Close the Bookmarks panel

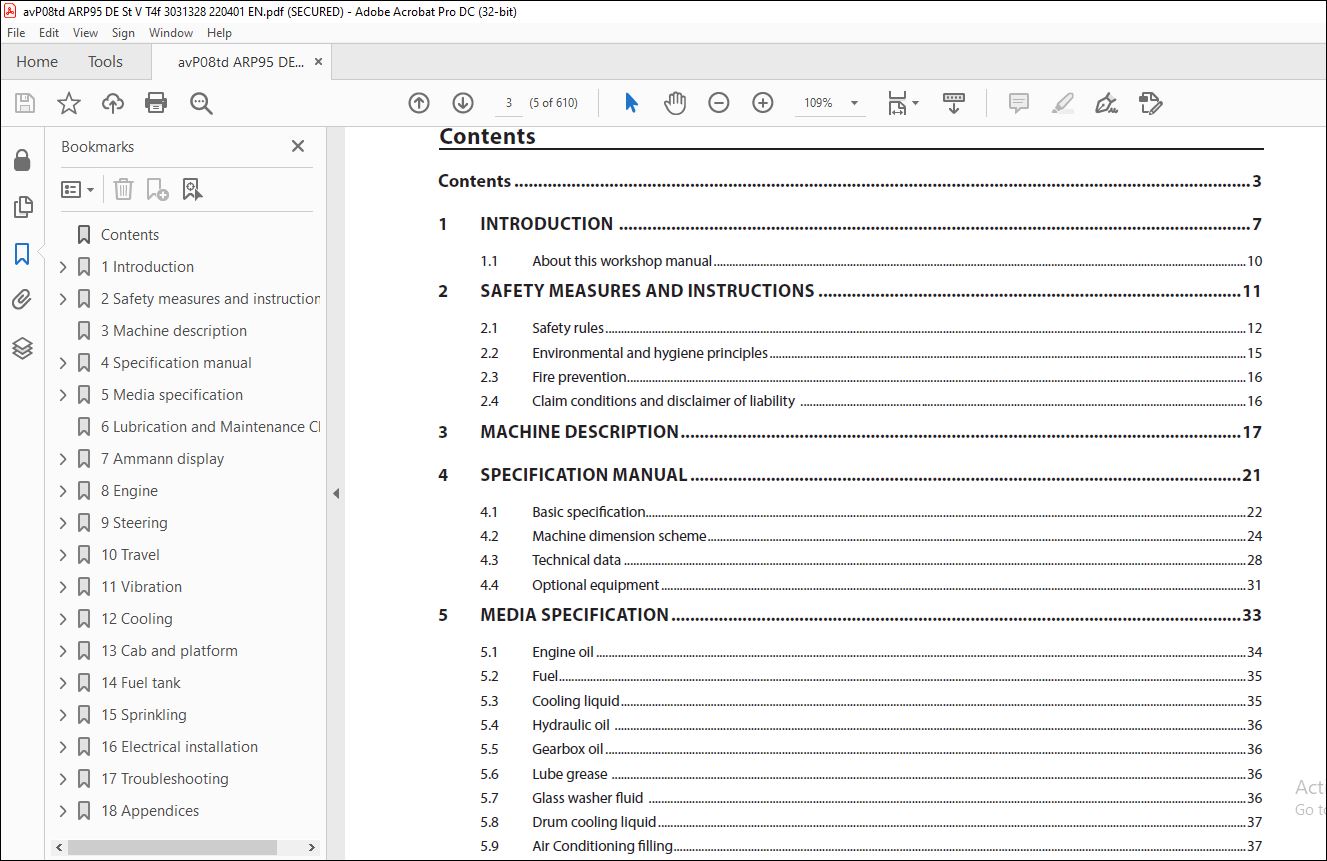point(298,146)
